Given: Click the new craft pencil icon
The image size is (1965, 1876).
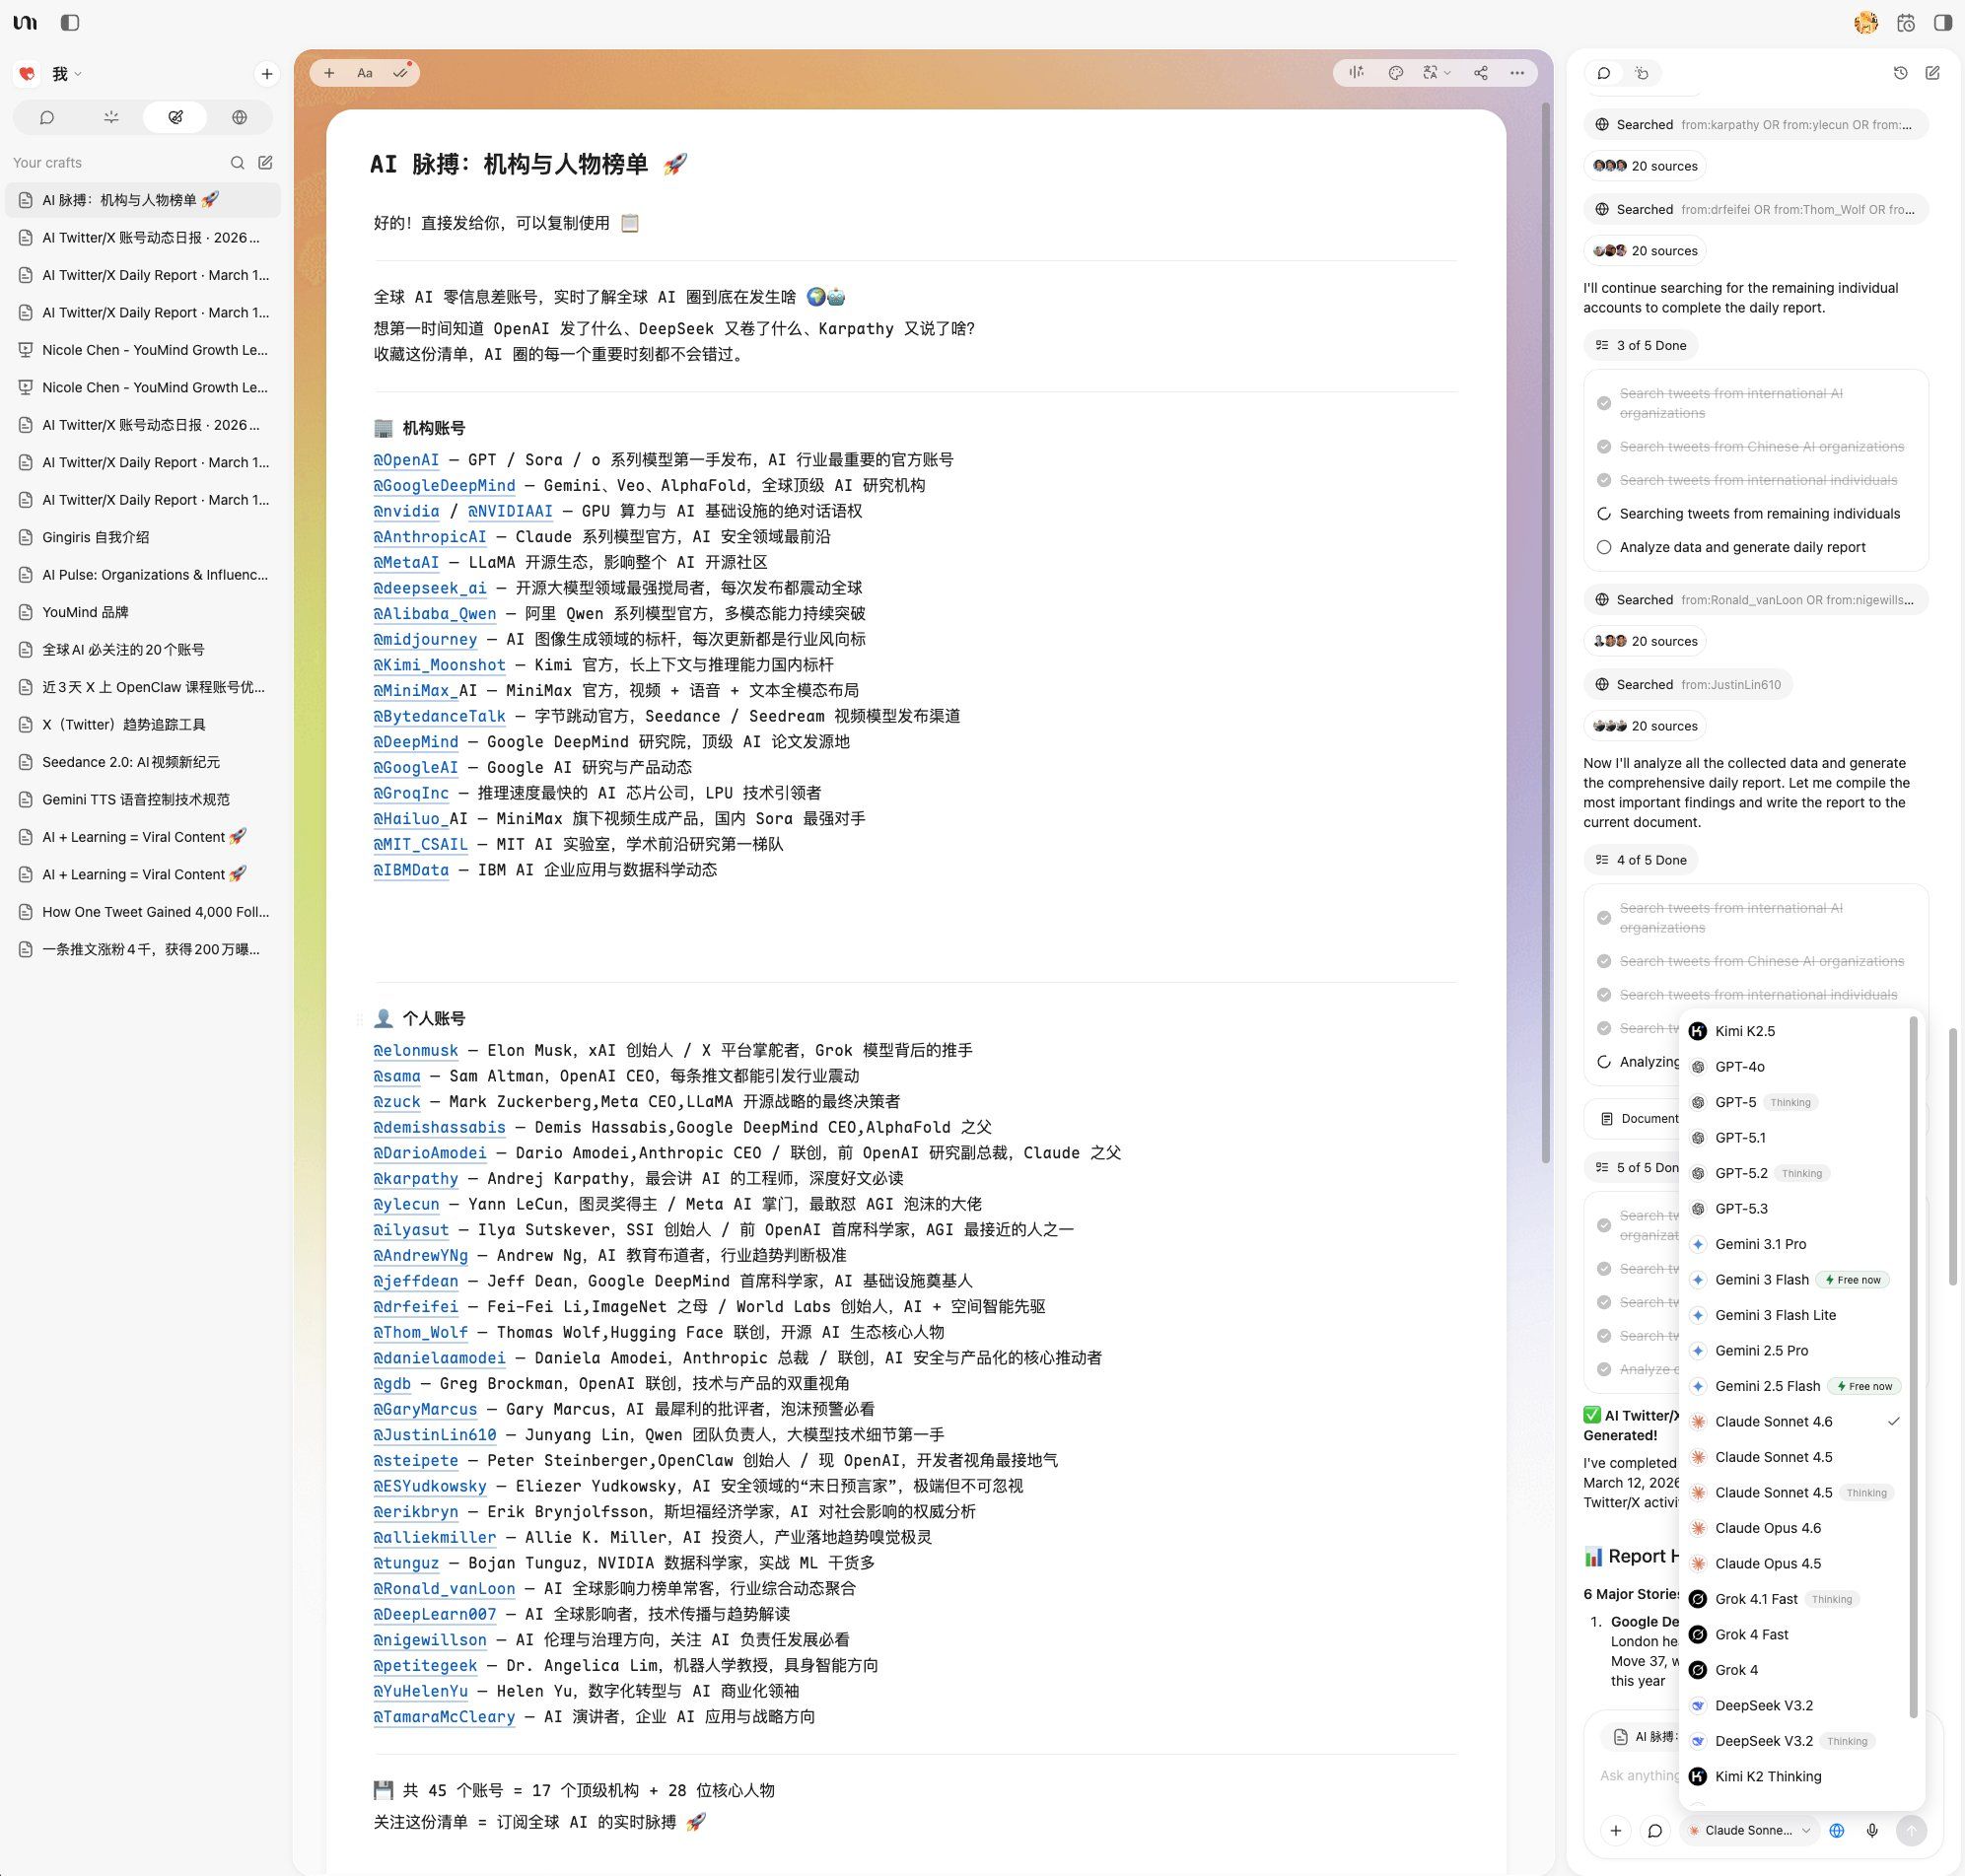Looking at the screenshot, I should [265, 162].
